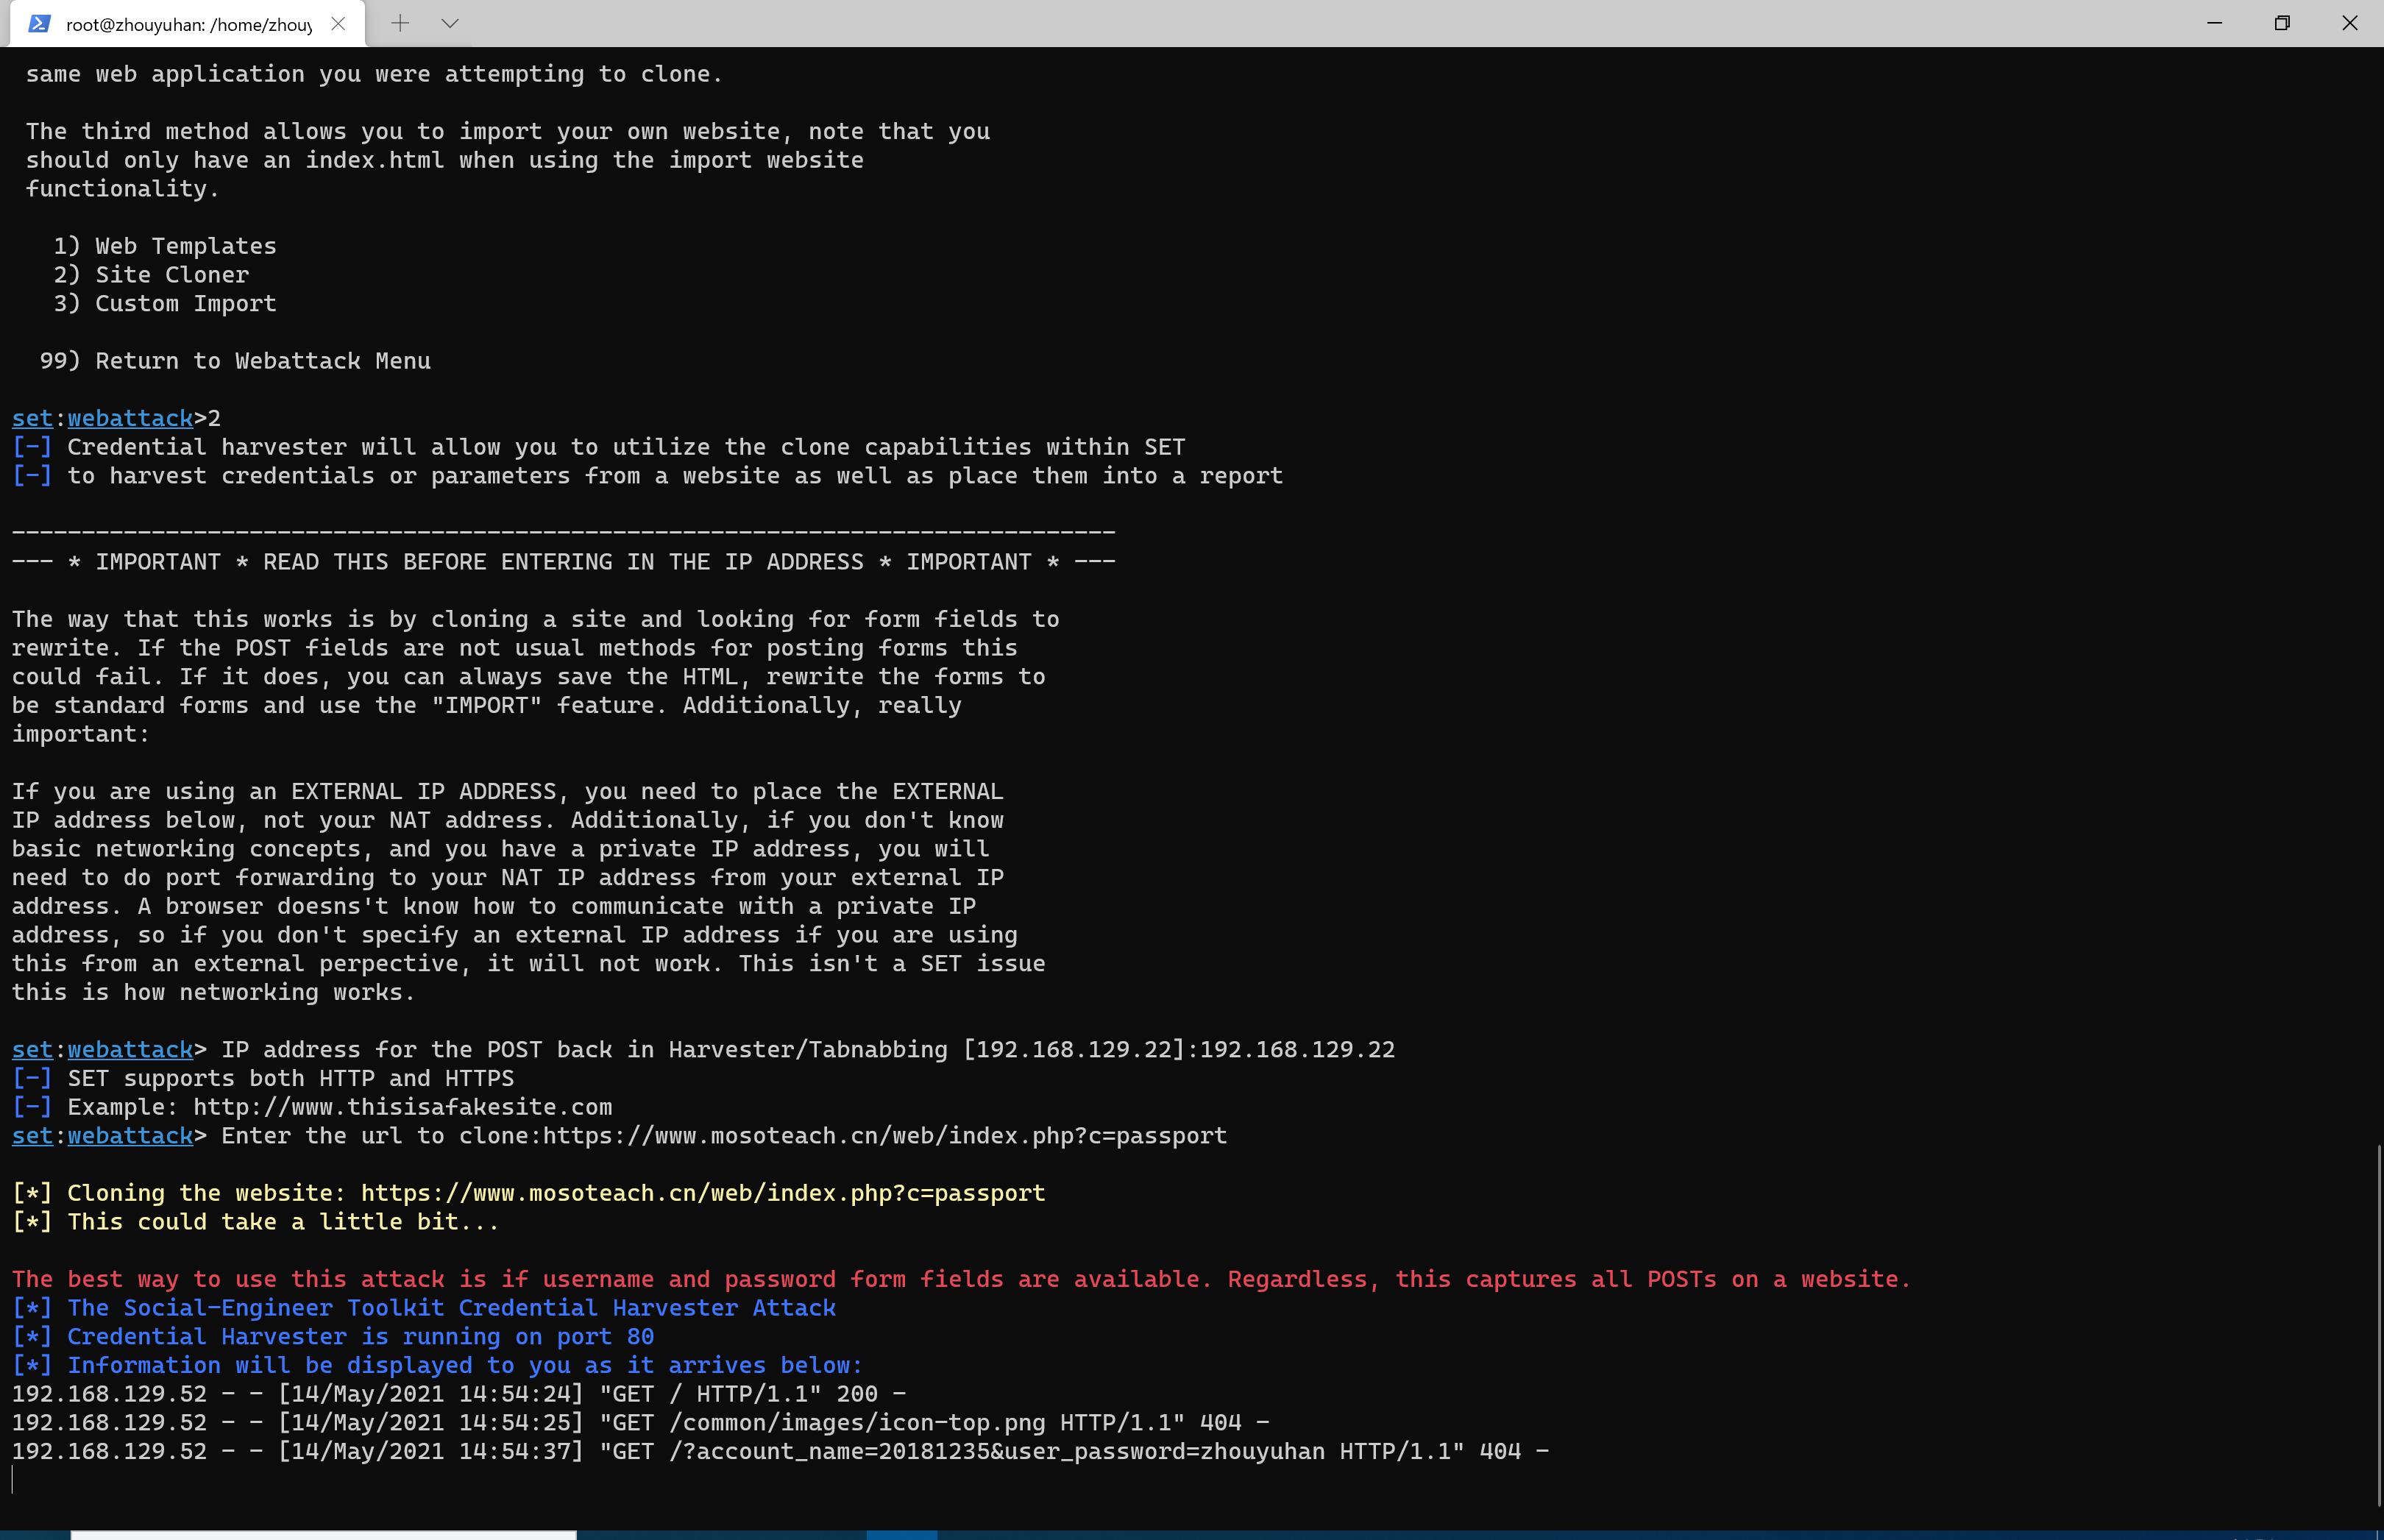The image size is (2384, 1540).
Task: Click "Credential Harvester is running on port 80" line
Action: [333, 1337]
